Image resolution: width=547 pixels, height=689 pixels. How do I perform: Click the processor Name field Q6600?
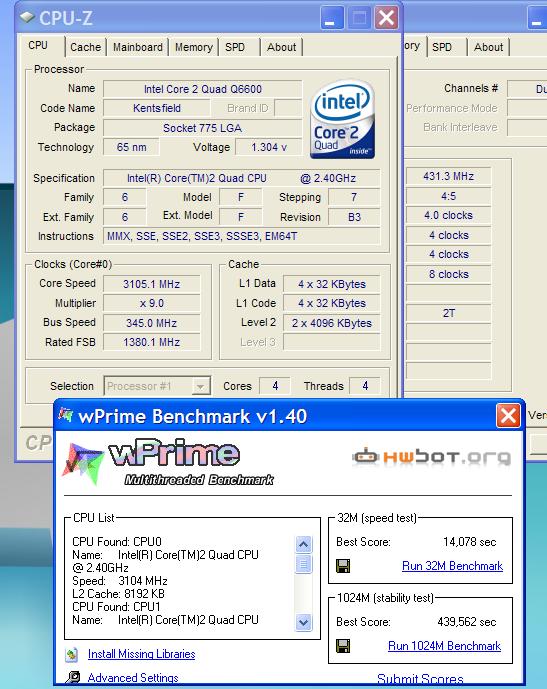click(x=203, y=89)
